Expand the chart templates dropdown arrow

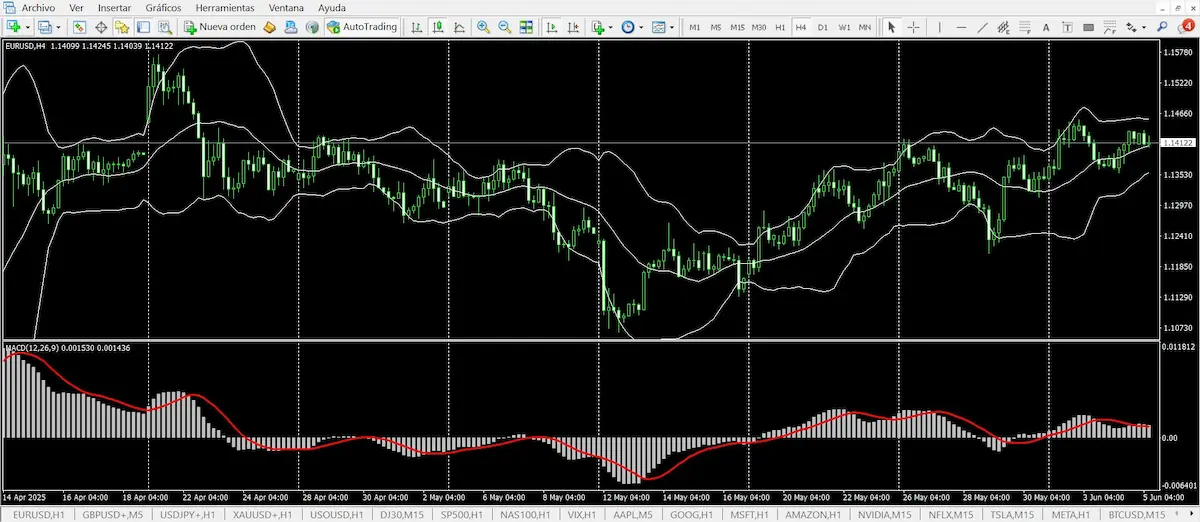(672, 27)
